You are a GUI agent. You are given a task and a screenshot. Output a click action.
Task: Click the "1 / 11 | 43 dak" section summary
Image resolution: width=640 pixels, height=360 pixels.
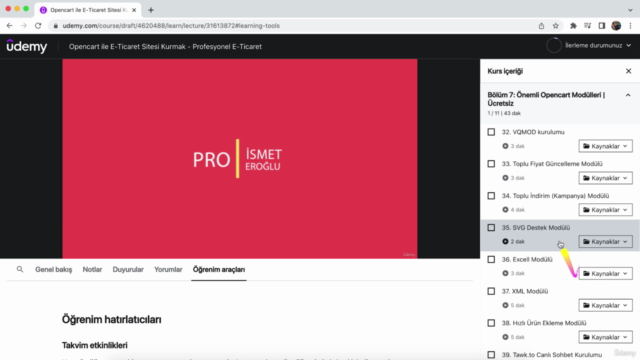(504, 113)
